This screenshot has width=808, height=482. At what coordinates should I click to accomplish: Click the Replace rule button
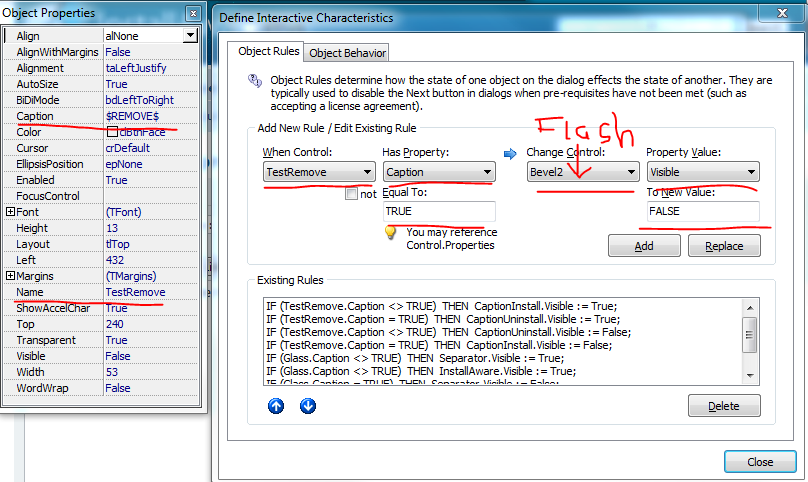point(724,246)
